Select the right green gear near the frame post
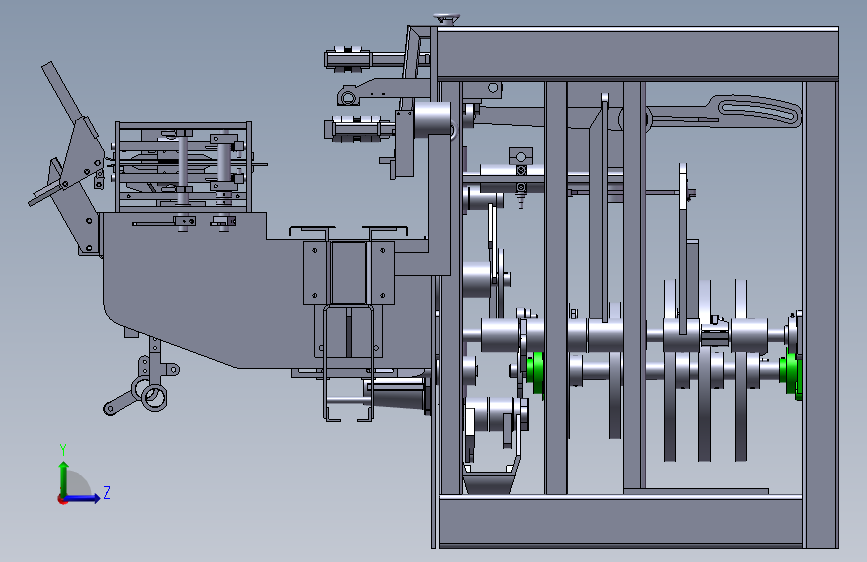The height and width of the screenshot is (562, 867). [x=791, y=373]
